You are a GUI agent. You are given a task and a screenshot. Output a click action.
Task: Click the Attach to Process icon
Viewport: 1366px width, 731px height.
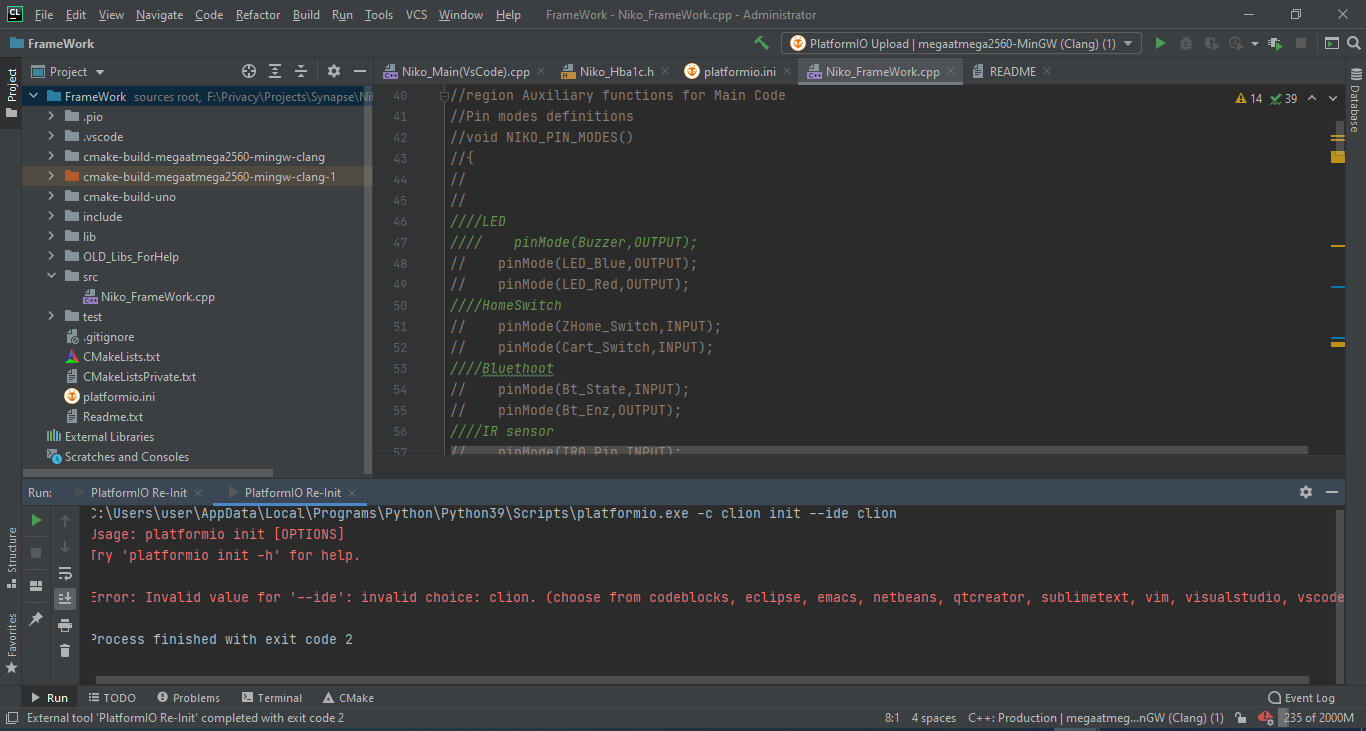1275,43
